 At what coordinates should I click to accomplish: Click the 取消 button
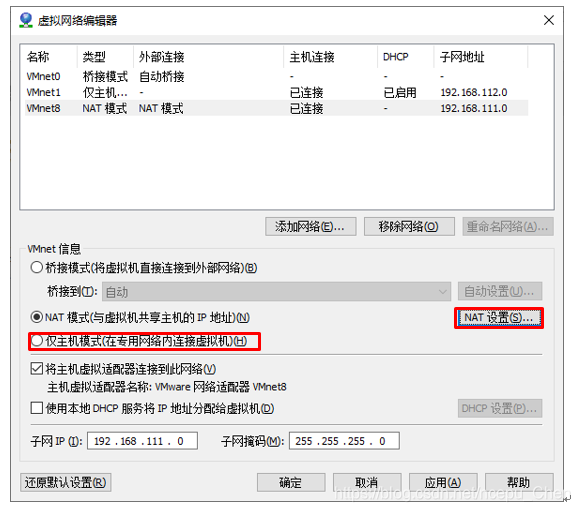pos(367,482)
